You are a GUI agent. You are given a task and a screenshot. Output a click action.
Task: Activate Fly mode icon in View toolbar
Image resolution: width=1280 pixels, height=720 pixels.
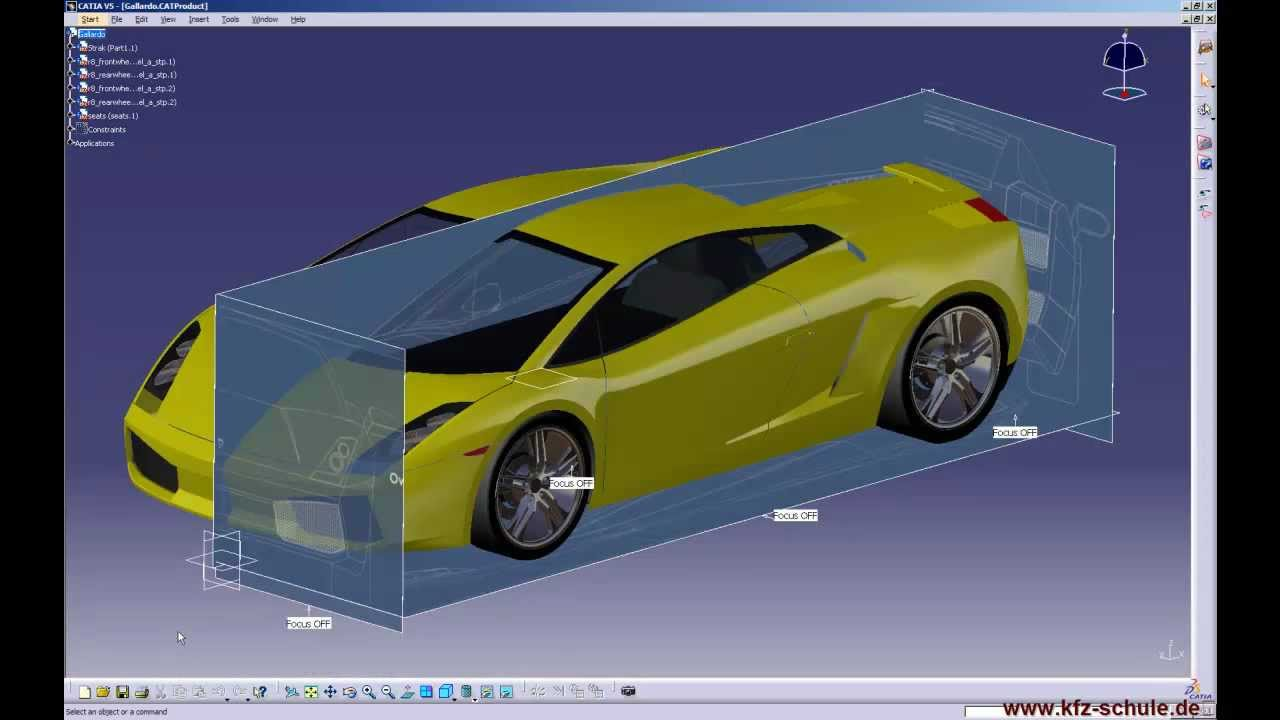click(x=291, y=691)
